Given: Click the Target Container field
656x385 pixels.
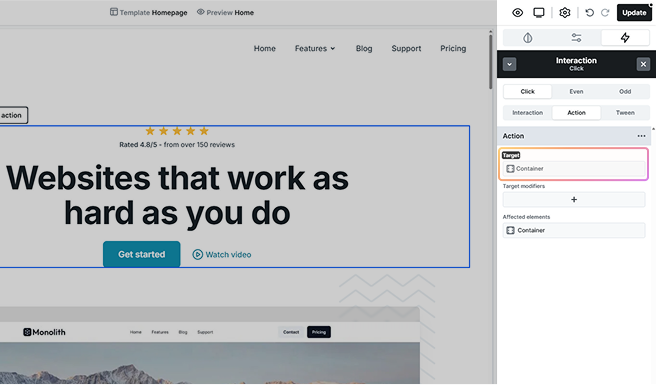Looking at the screenshot, I should point(574,169).
